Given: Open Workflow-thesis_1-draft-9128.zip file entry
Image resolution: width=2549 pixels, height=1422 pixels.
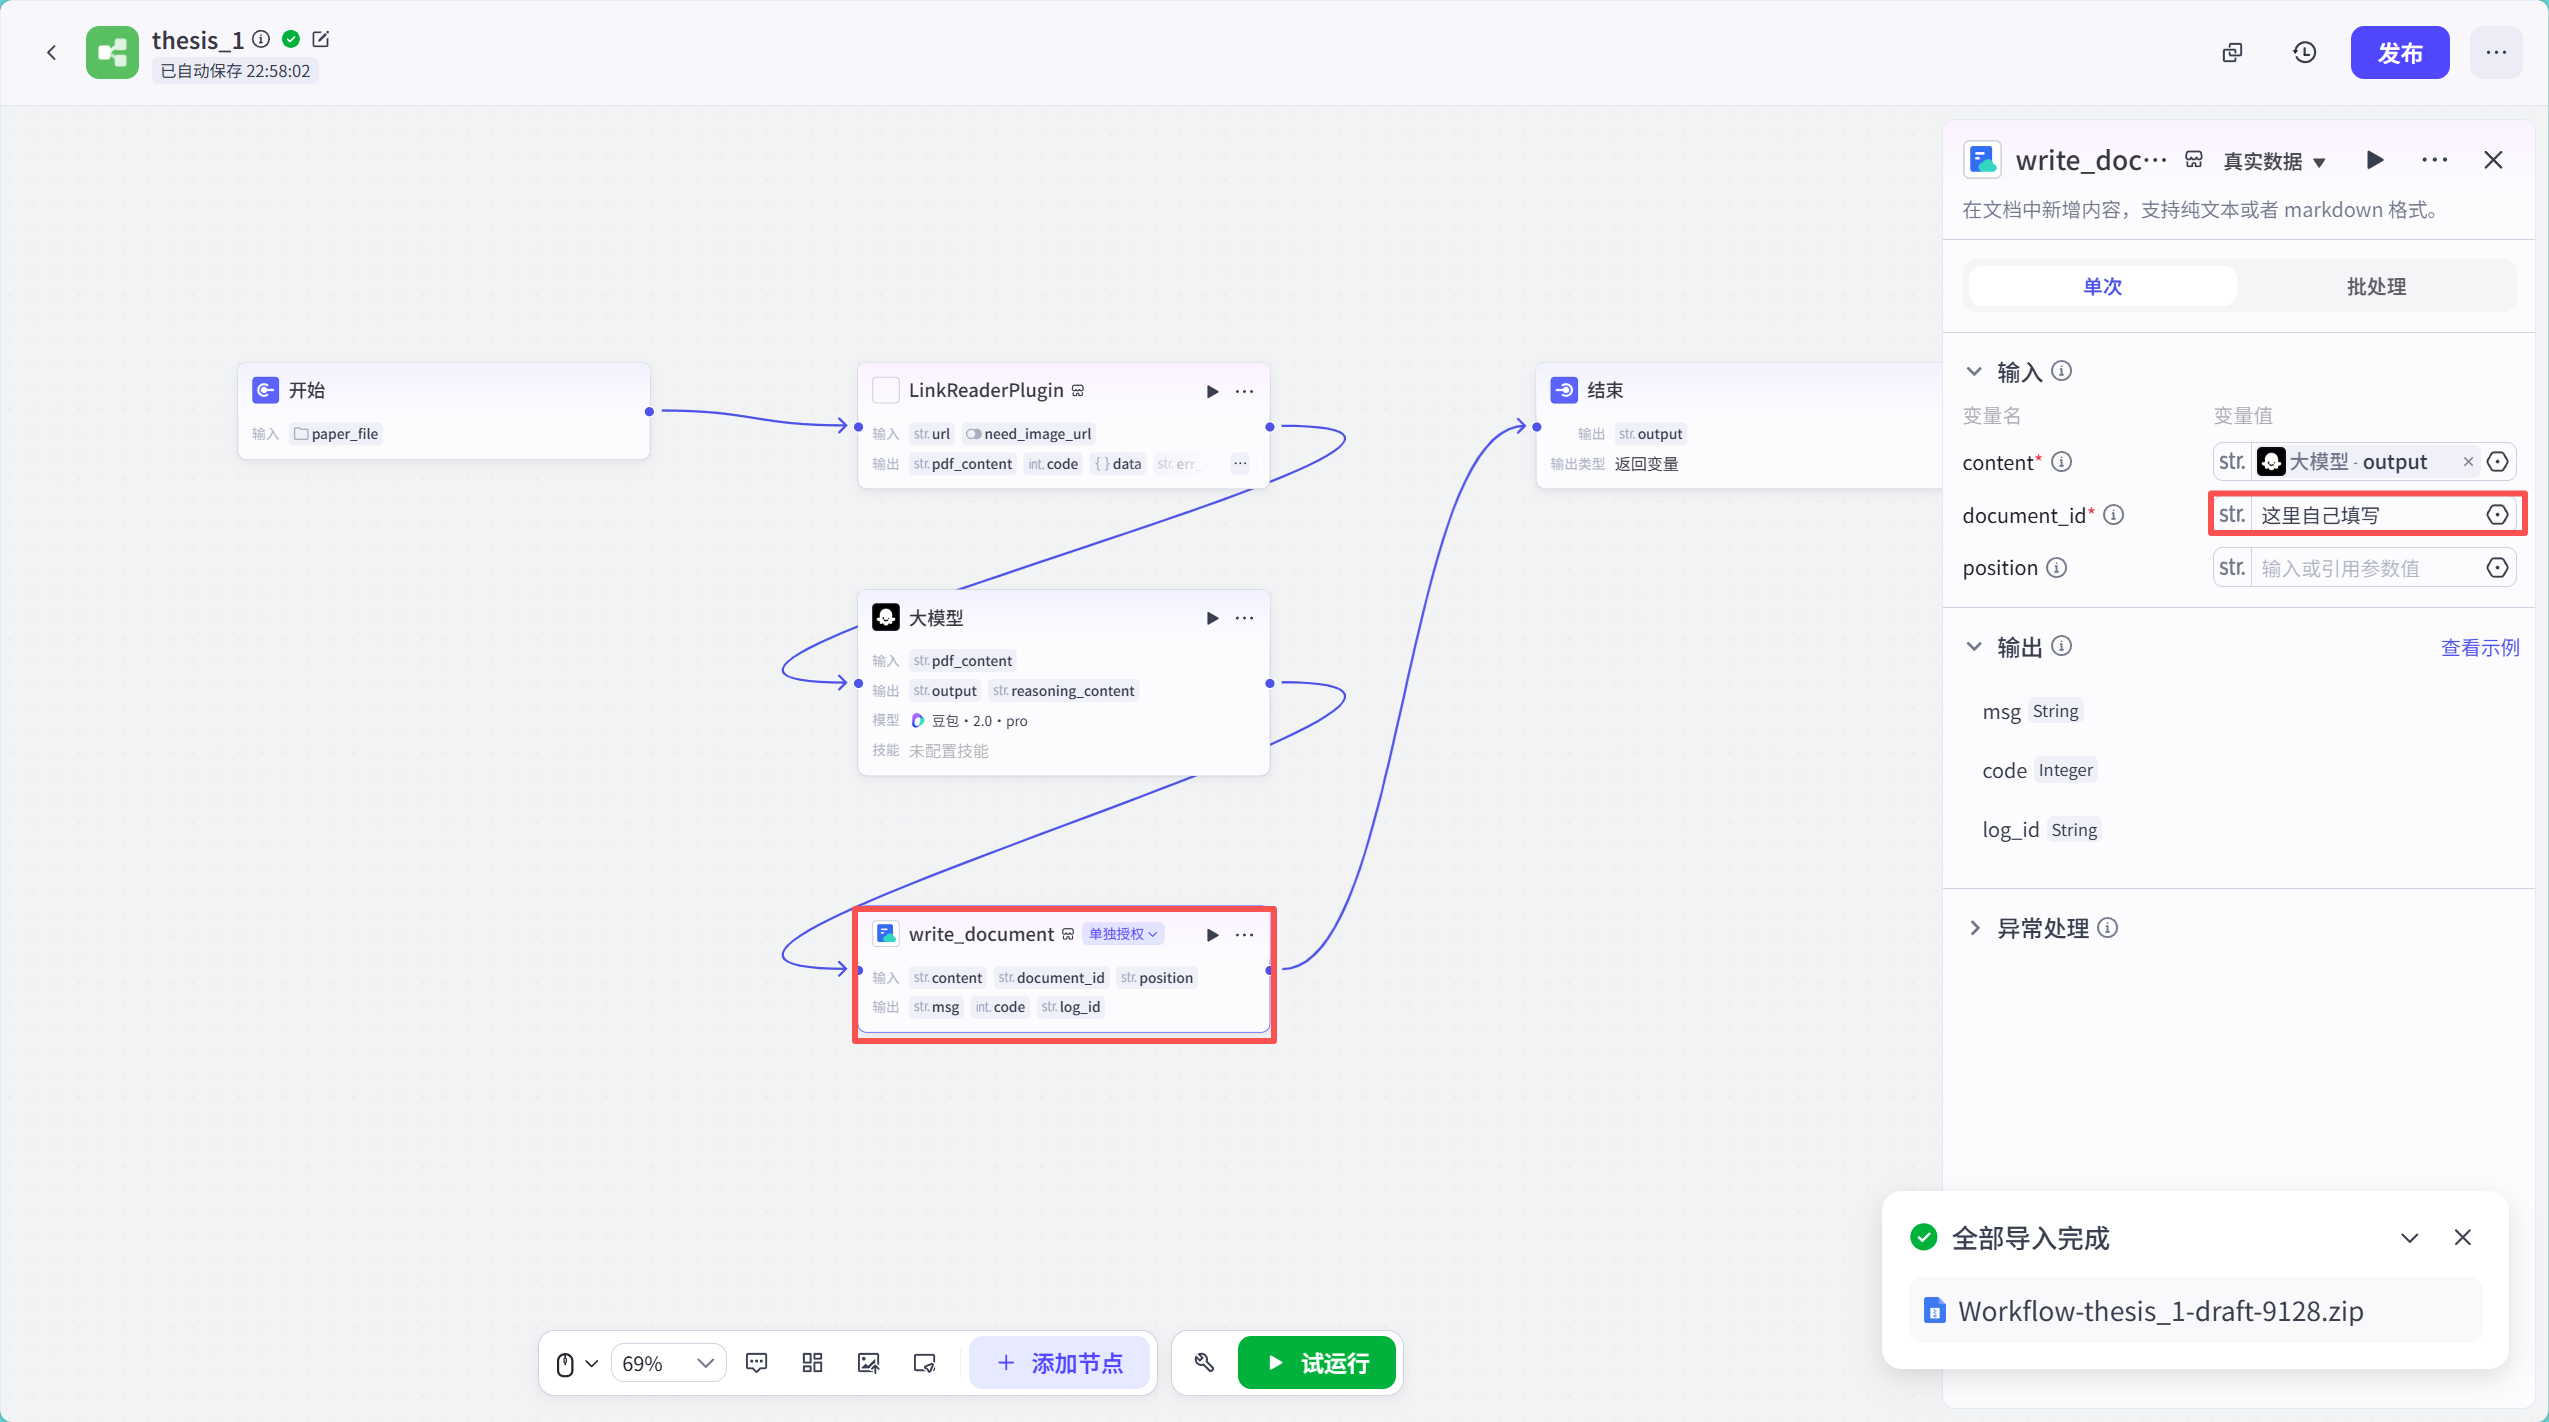Looking at the screenshot, I should point(2194,1311).
